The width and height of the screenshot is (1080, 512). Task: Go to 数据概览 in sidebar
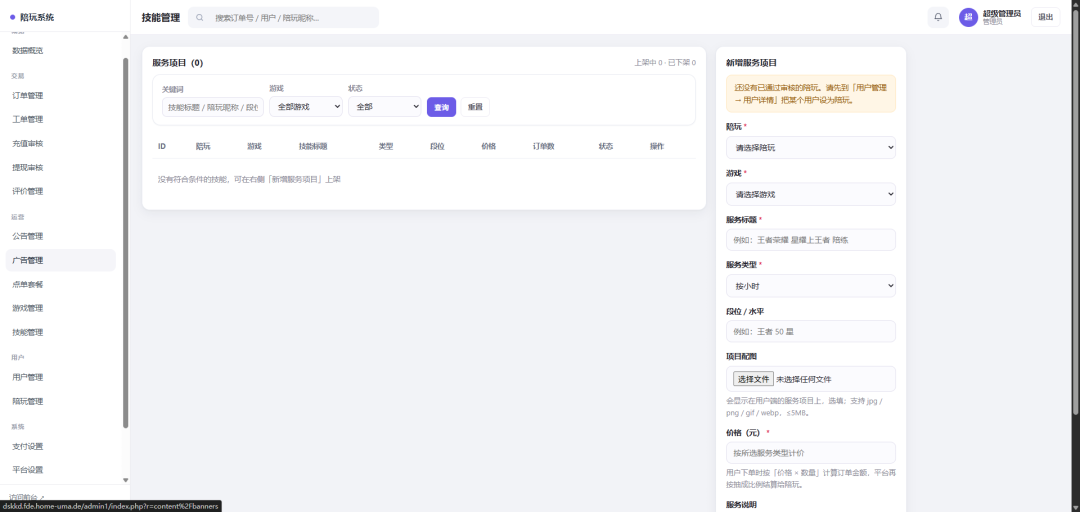click(x=61, y=50)
